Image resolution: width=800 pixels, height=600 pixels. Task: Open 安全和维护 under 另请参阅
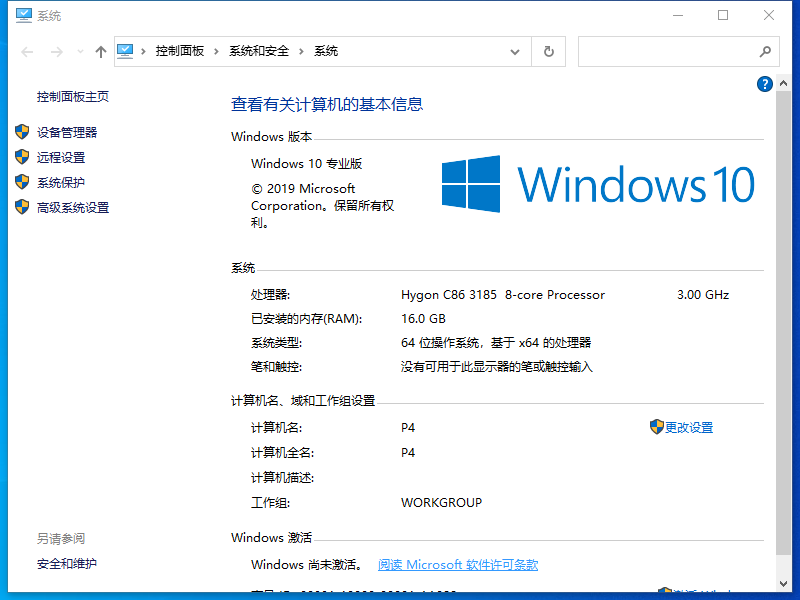(x=67, y=564)
